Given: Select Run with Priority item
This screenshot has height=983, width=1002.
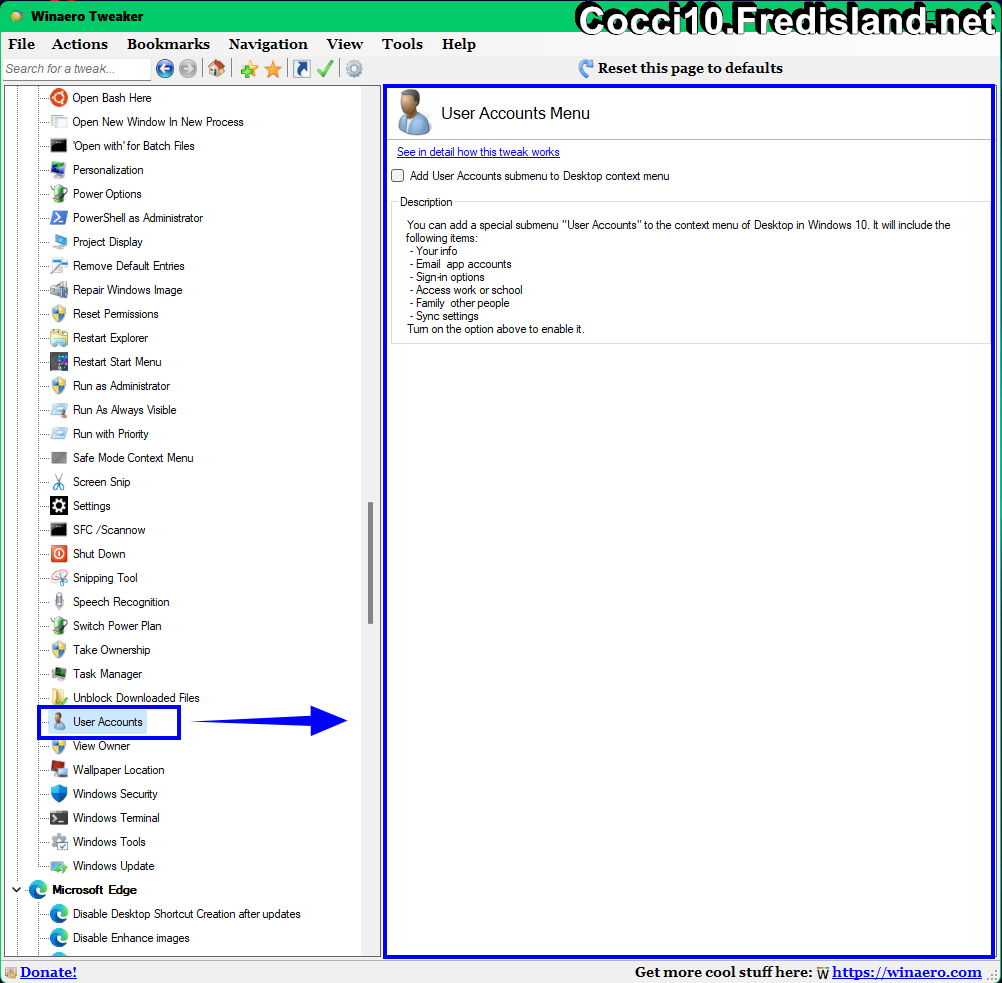Looking at the screenshot, I should point(111,434).
